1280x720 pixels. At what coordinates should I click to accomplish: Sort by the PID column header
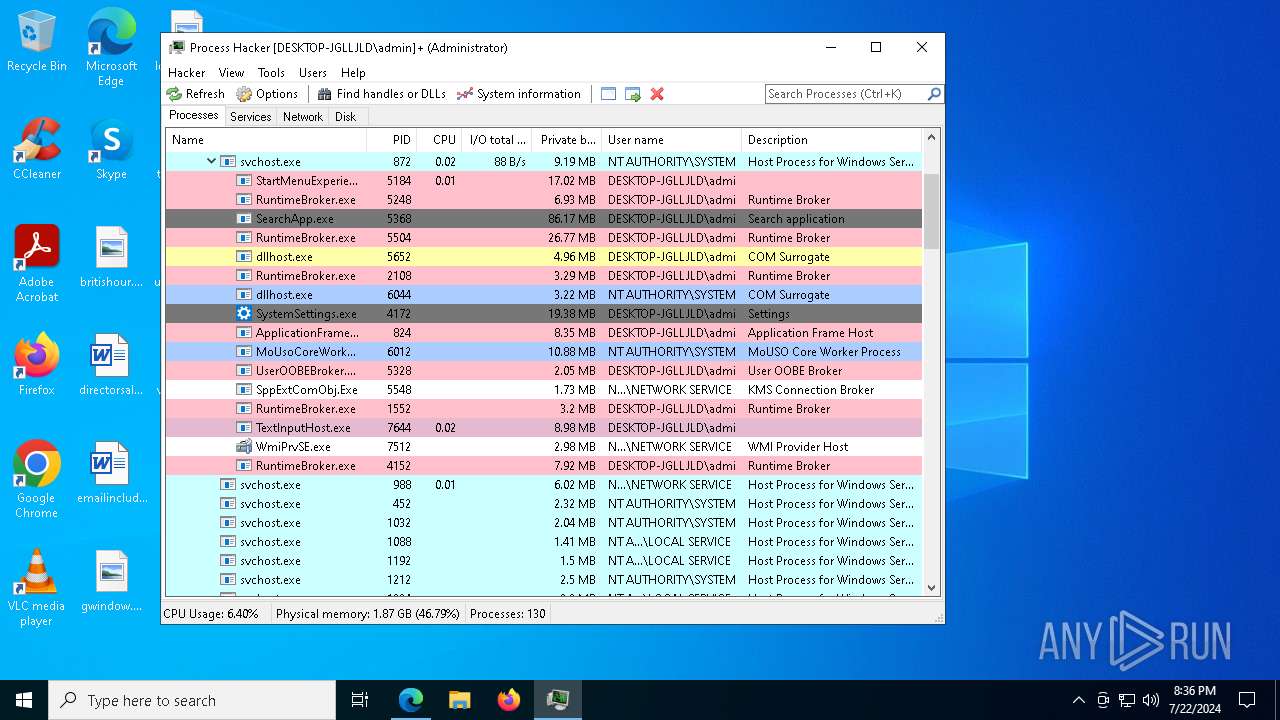click(x=391, y=140)
